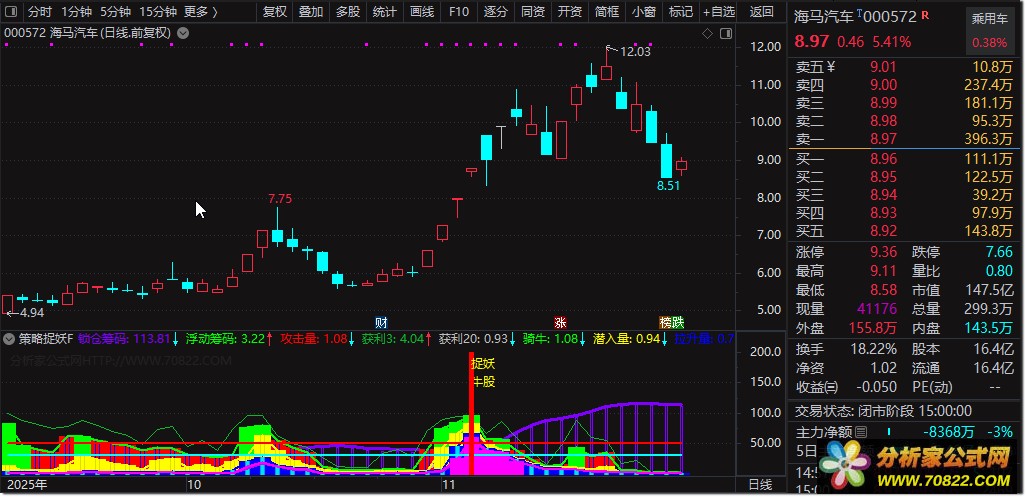The width and height of the screenshot is (1027, 497).
Task: Click the 换手 18.22% value
Action: 874,350
